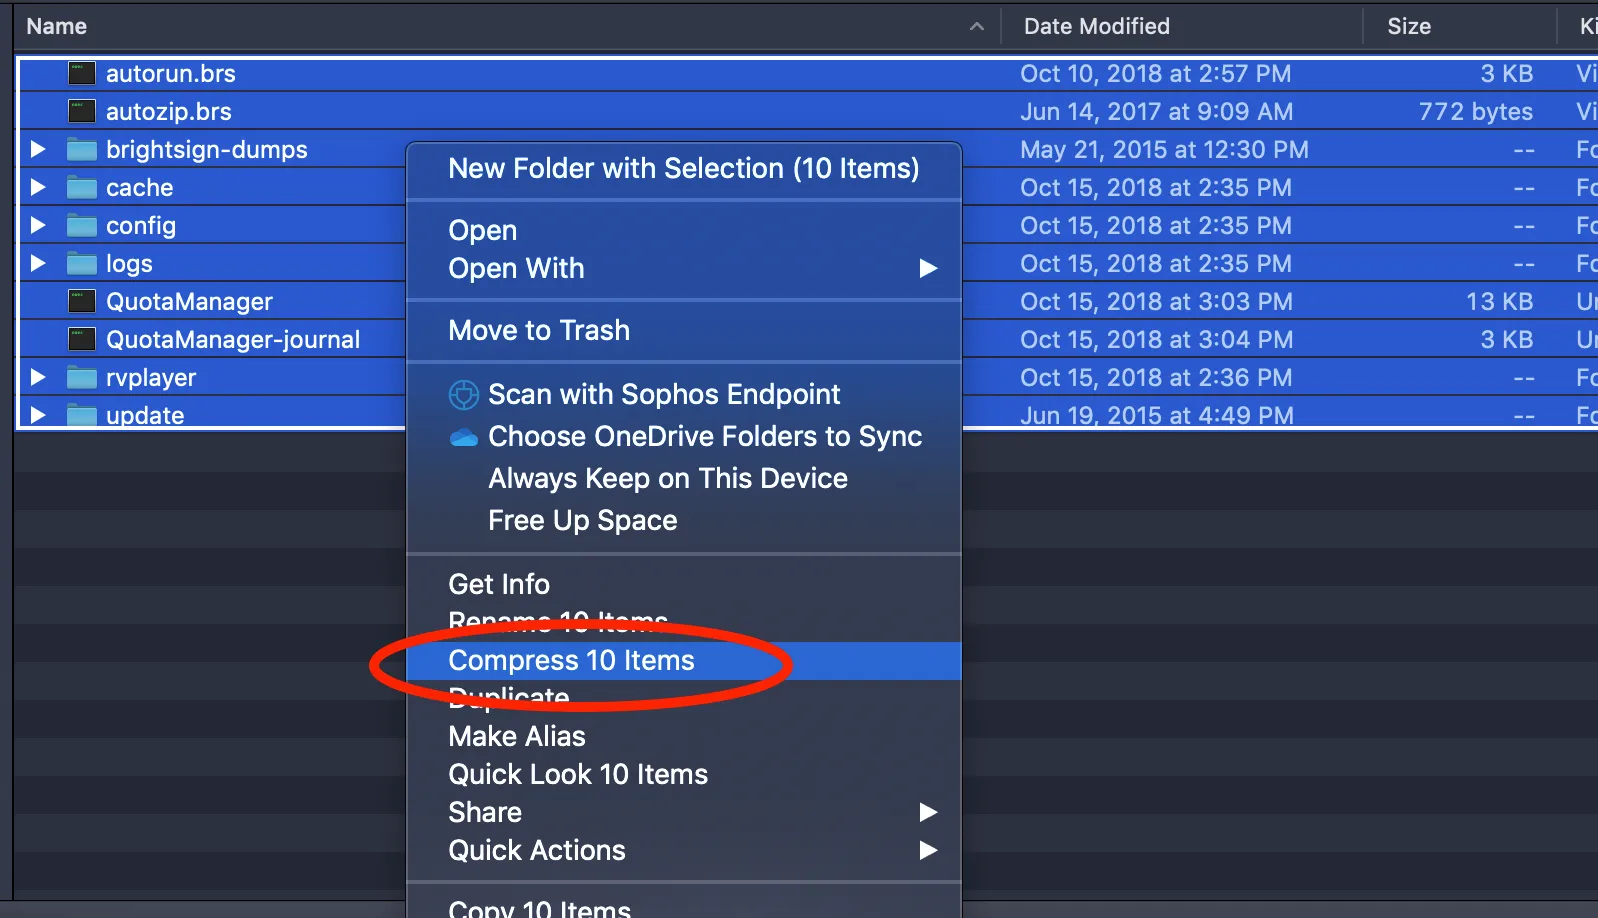Select the config folder icon
This screenshot has height=918, width=1598.
coord(81,226)
